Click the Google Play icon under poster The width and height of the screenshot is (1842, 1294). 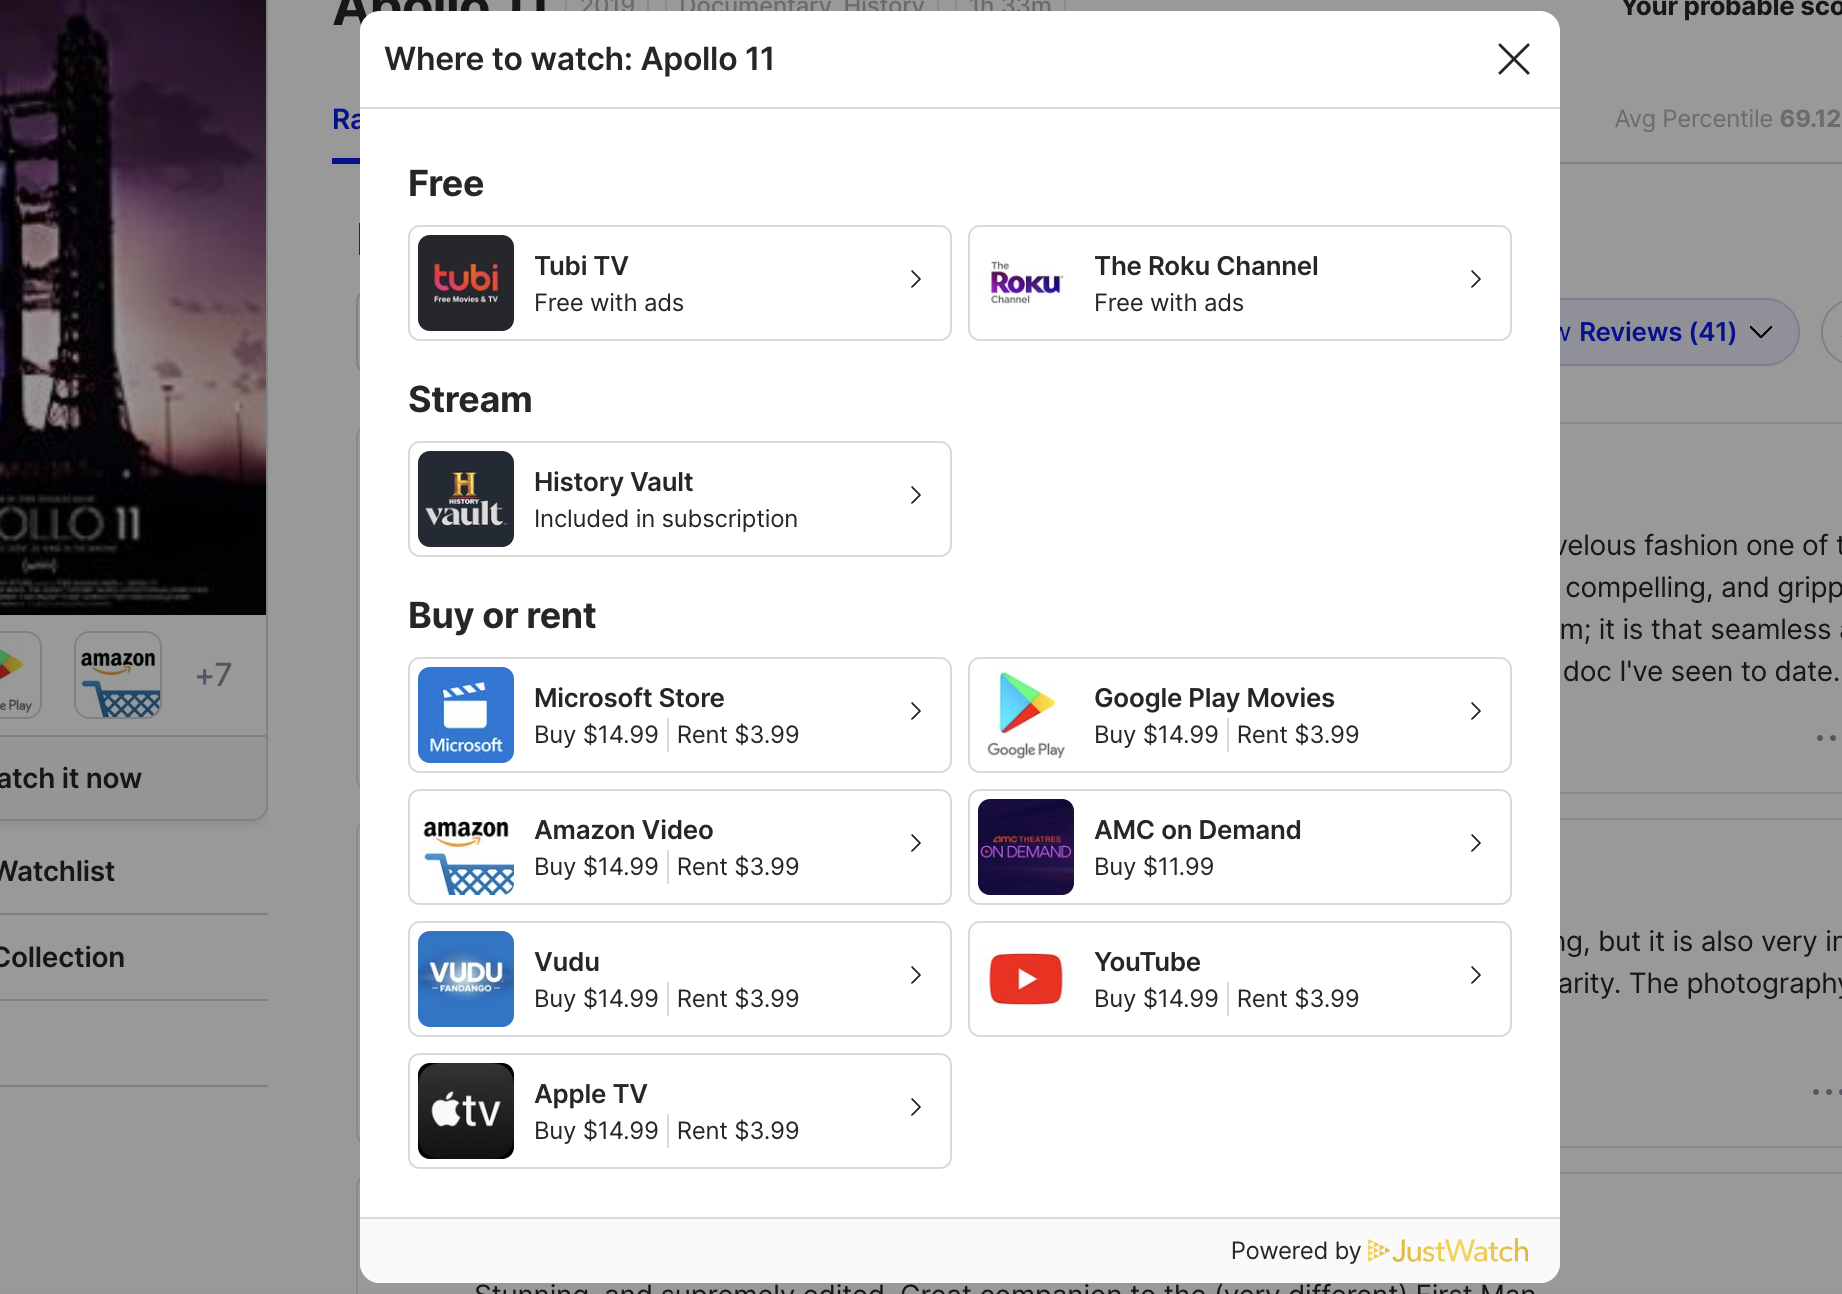[x=19, y=675]
